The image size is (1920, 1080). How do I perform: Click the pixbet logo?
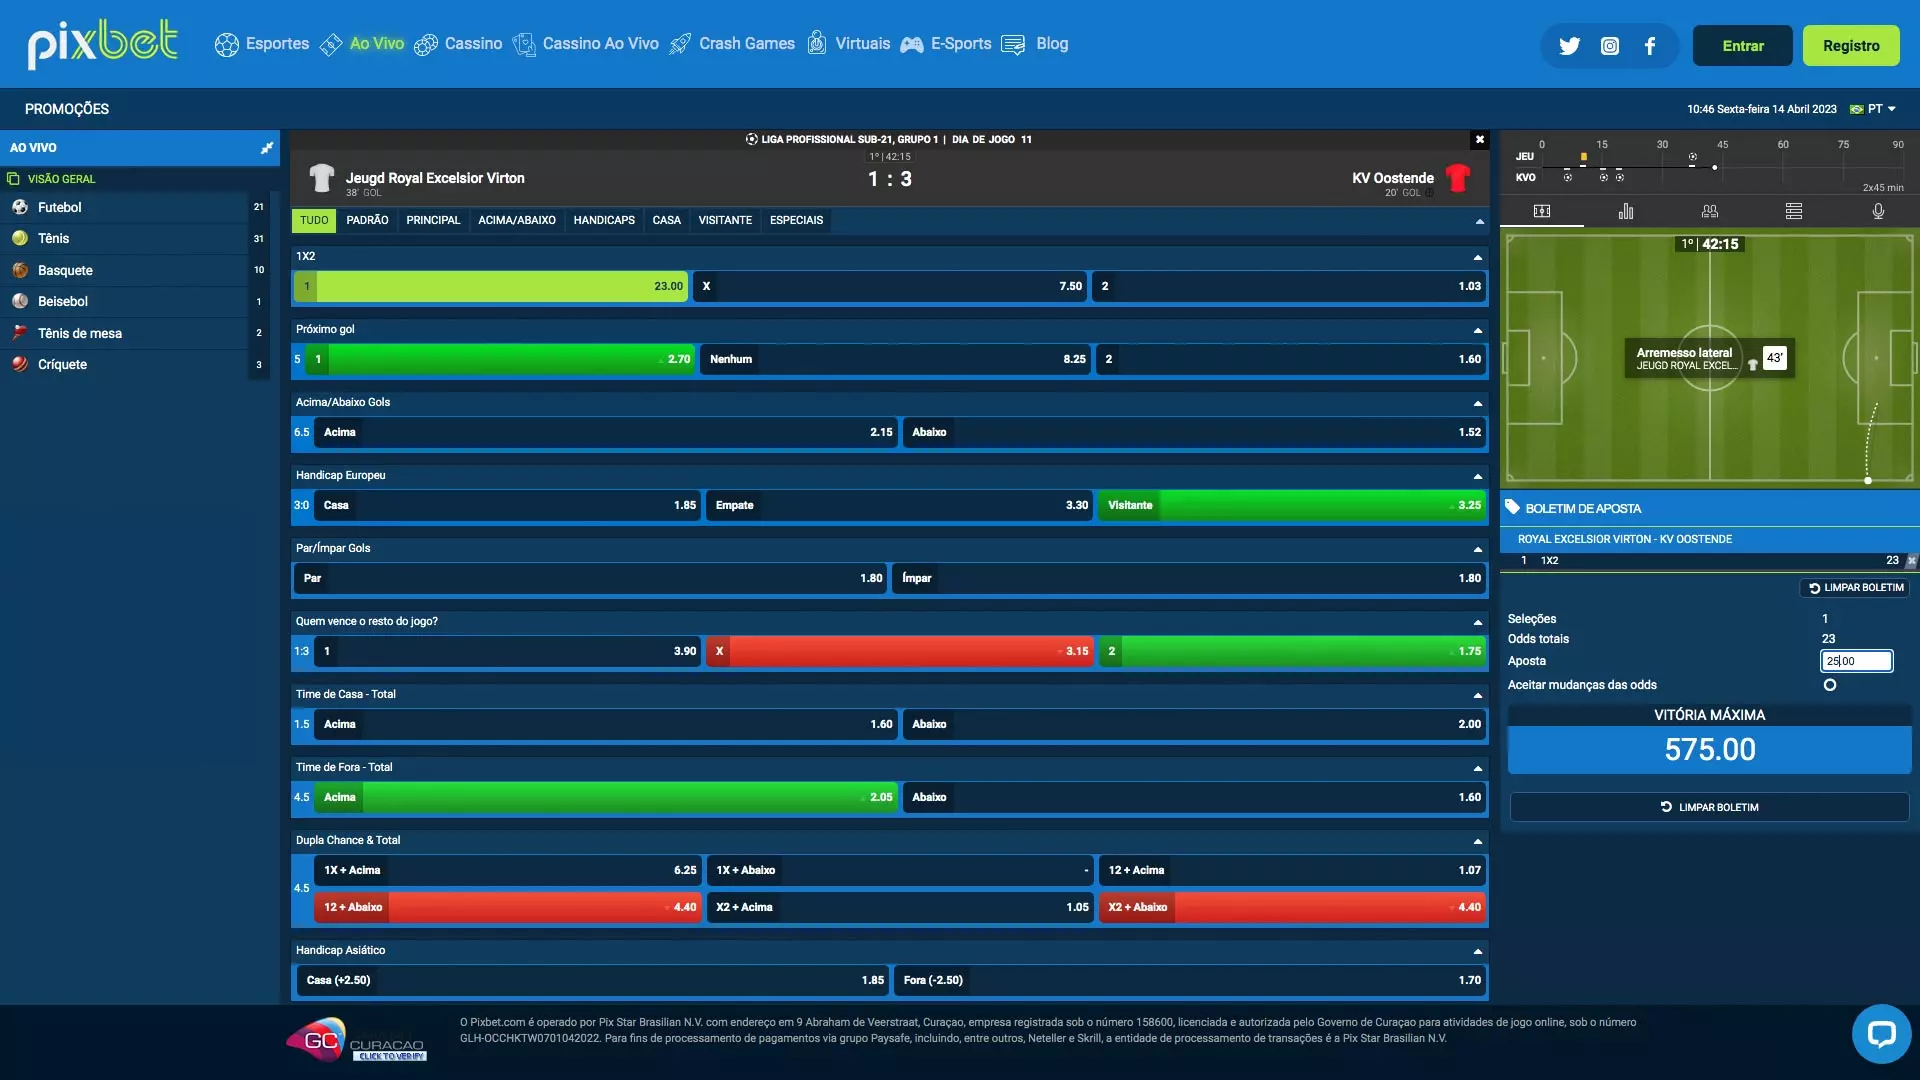pos(103,44)
